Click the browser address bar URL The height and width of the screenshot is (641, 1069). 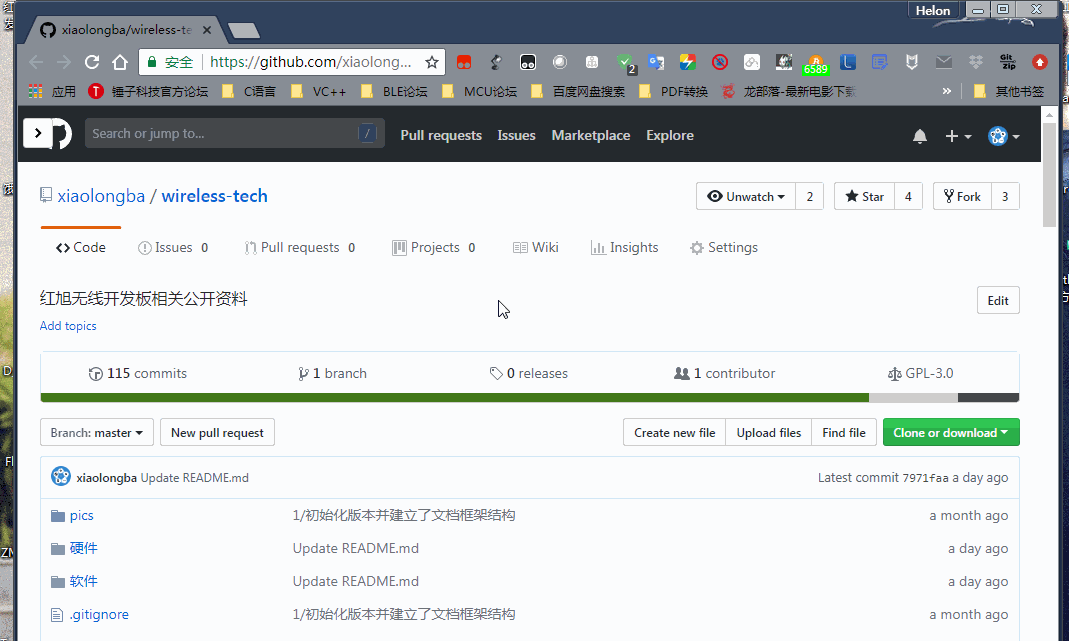pos(310,62)
